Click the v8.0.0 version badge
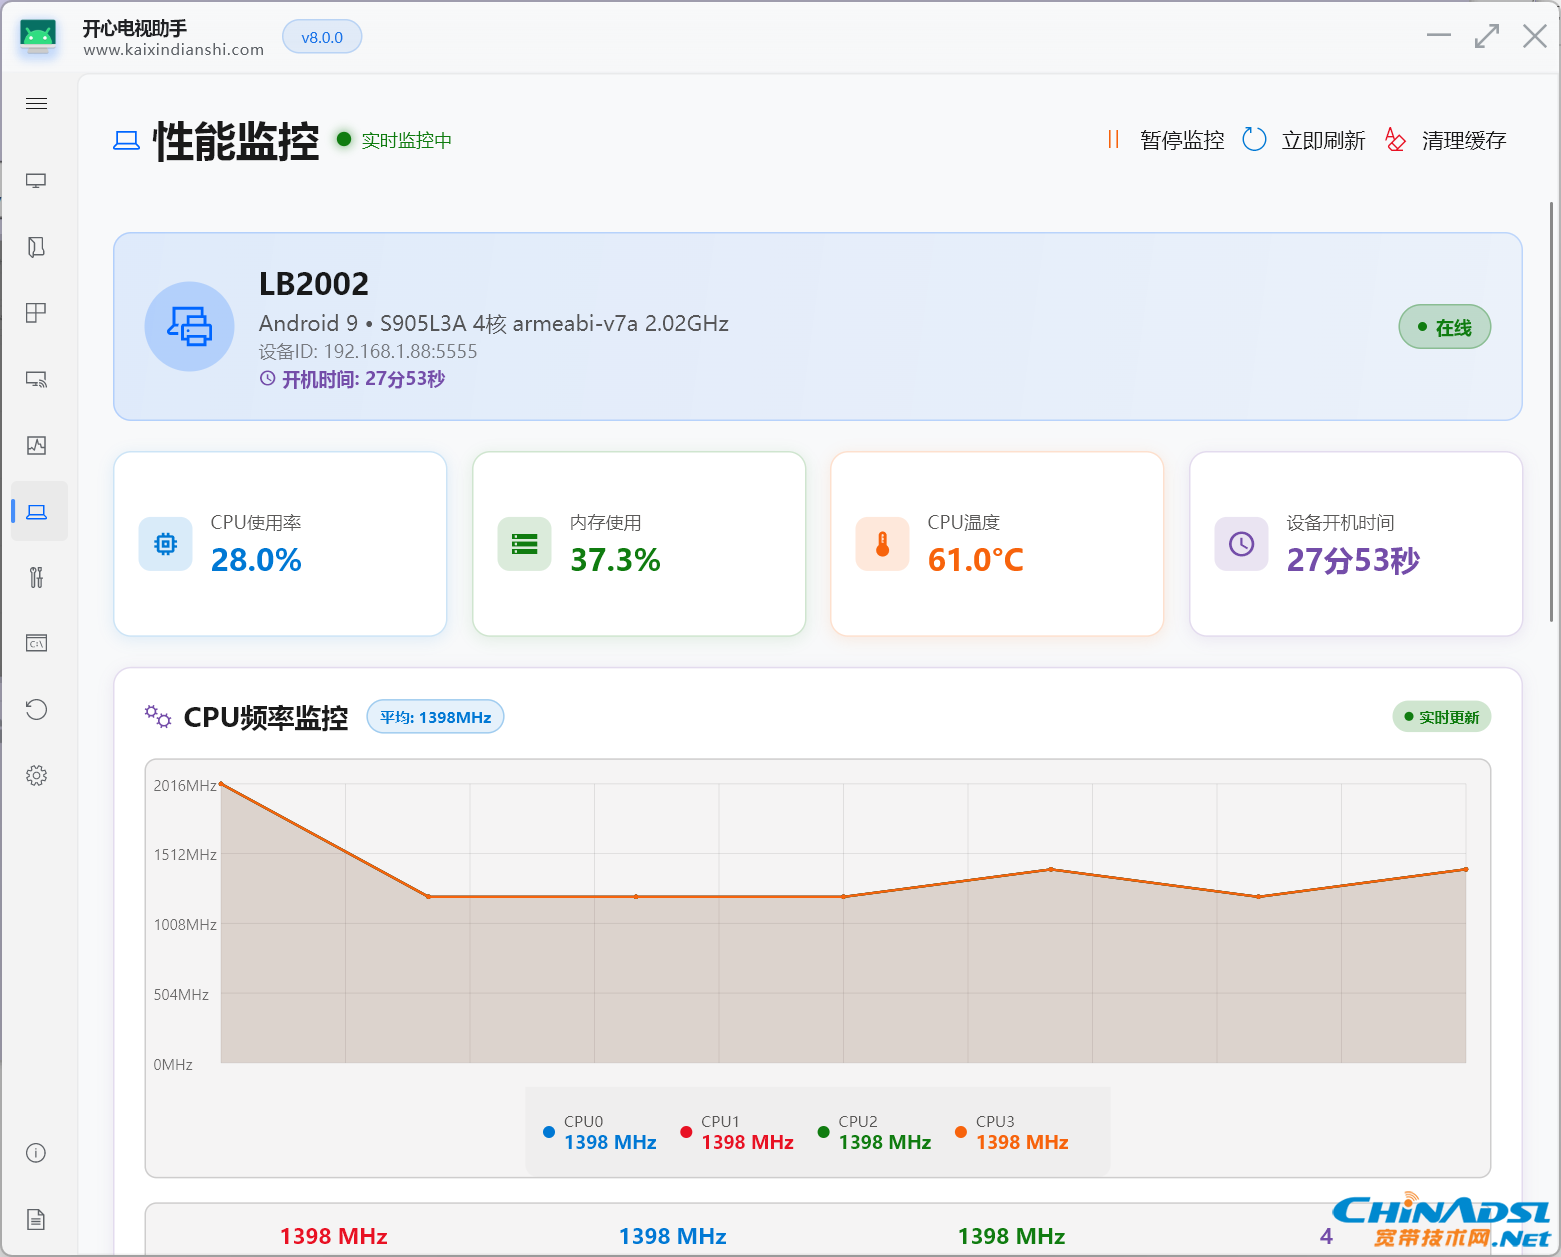The height and width of the screenshot is (1257, 1561). (x=322, y=37)
